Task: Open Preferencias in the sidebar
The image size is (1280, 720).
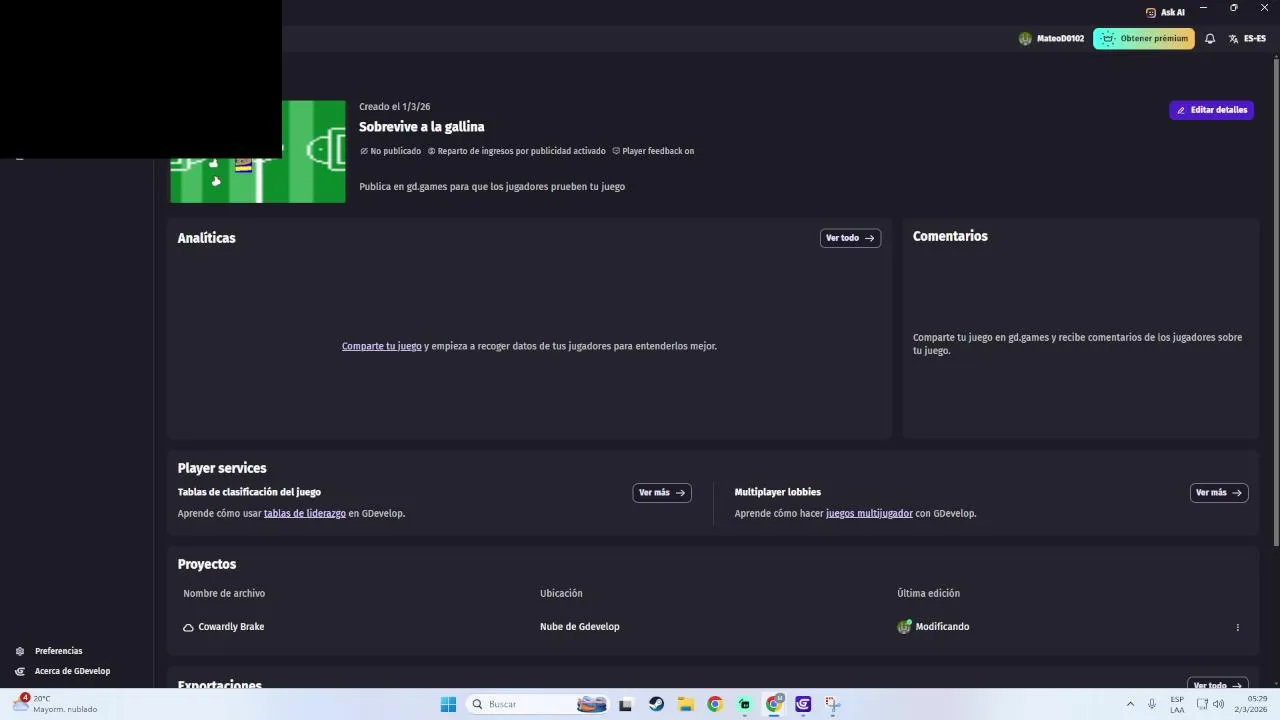Action: click(x=59, y=651)
